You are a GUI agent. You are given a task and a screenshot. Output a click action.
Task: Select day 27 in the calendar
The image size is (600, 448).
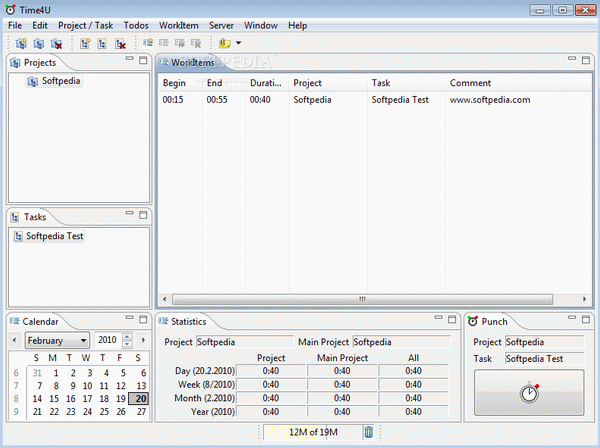click(141, 412)
